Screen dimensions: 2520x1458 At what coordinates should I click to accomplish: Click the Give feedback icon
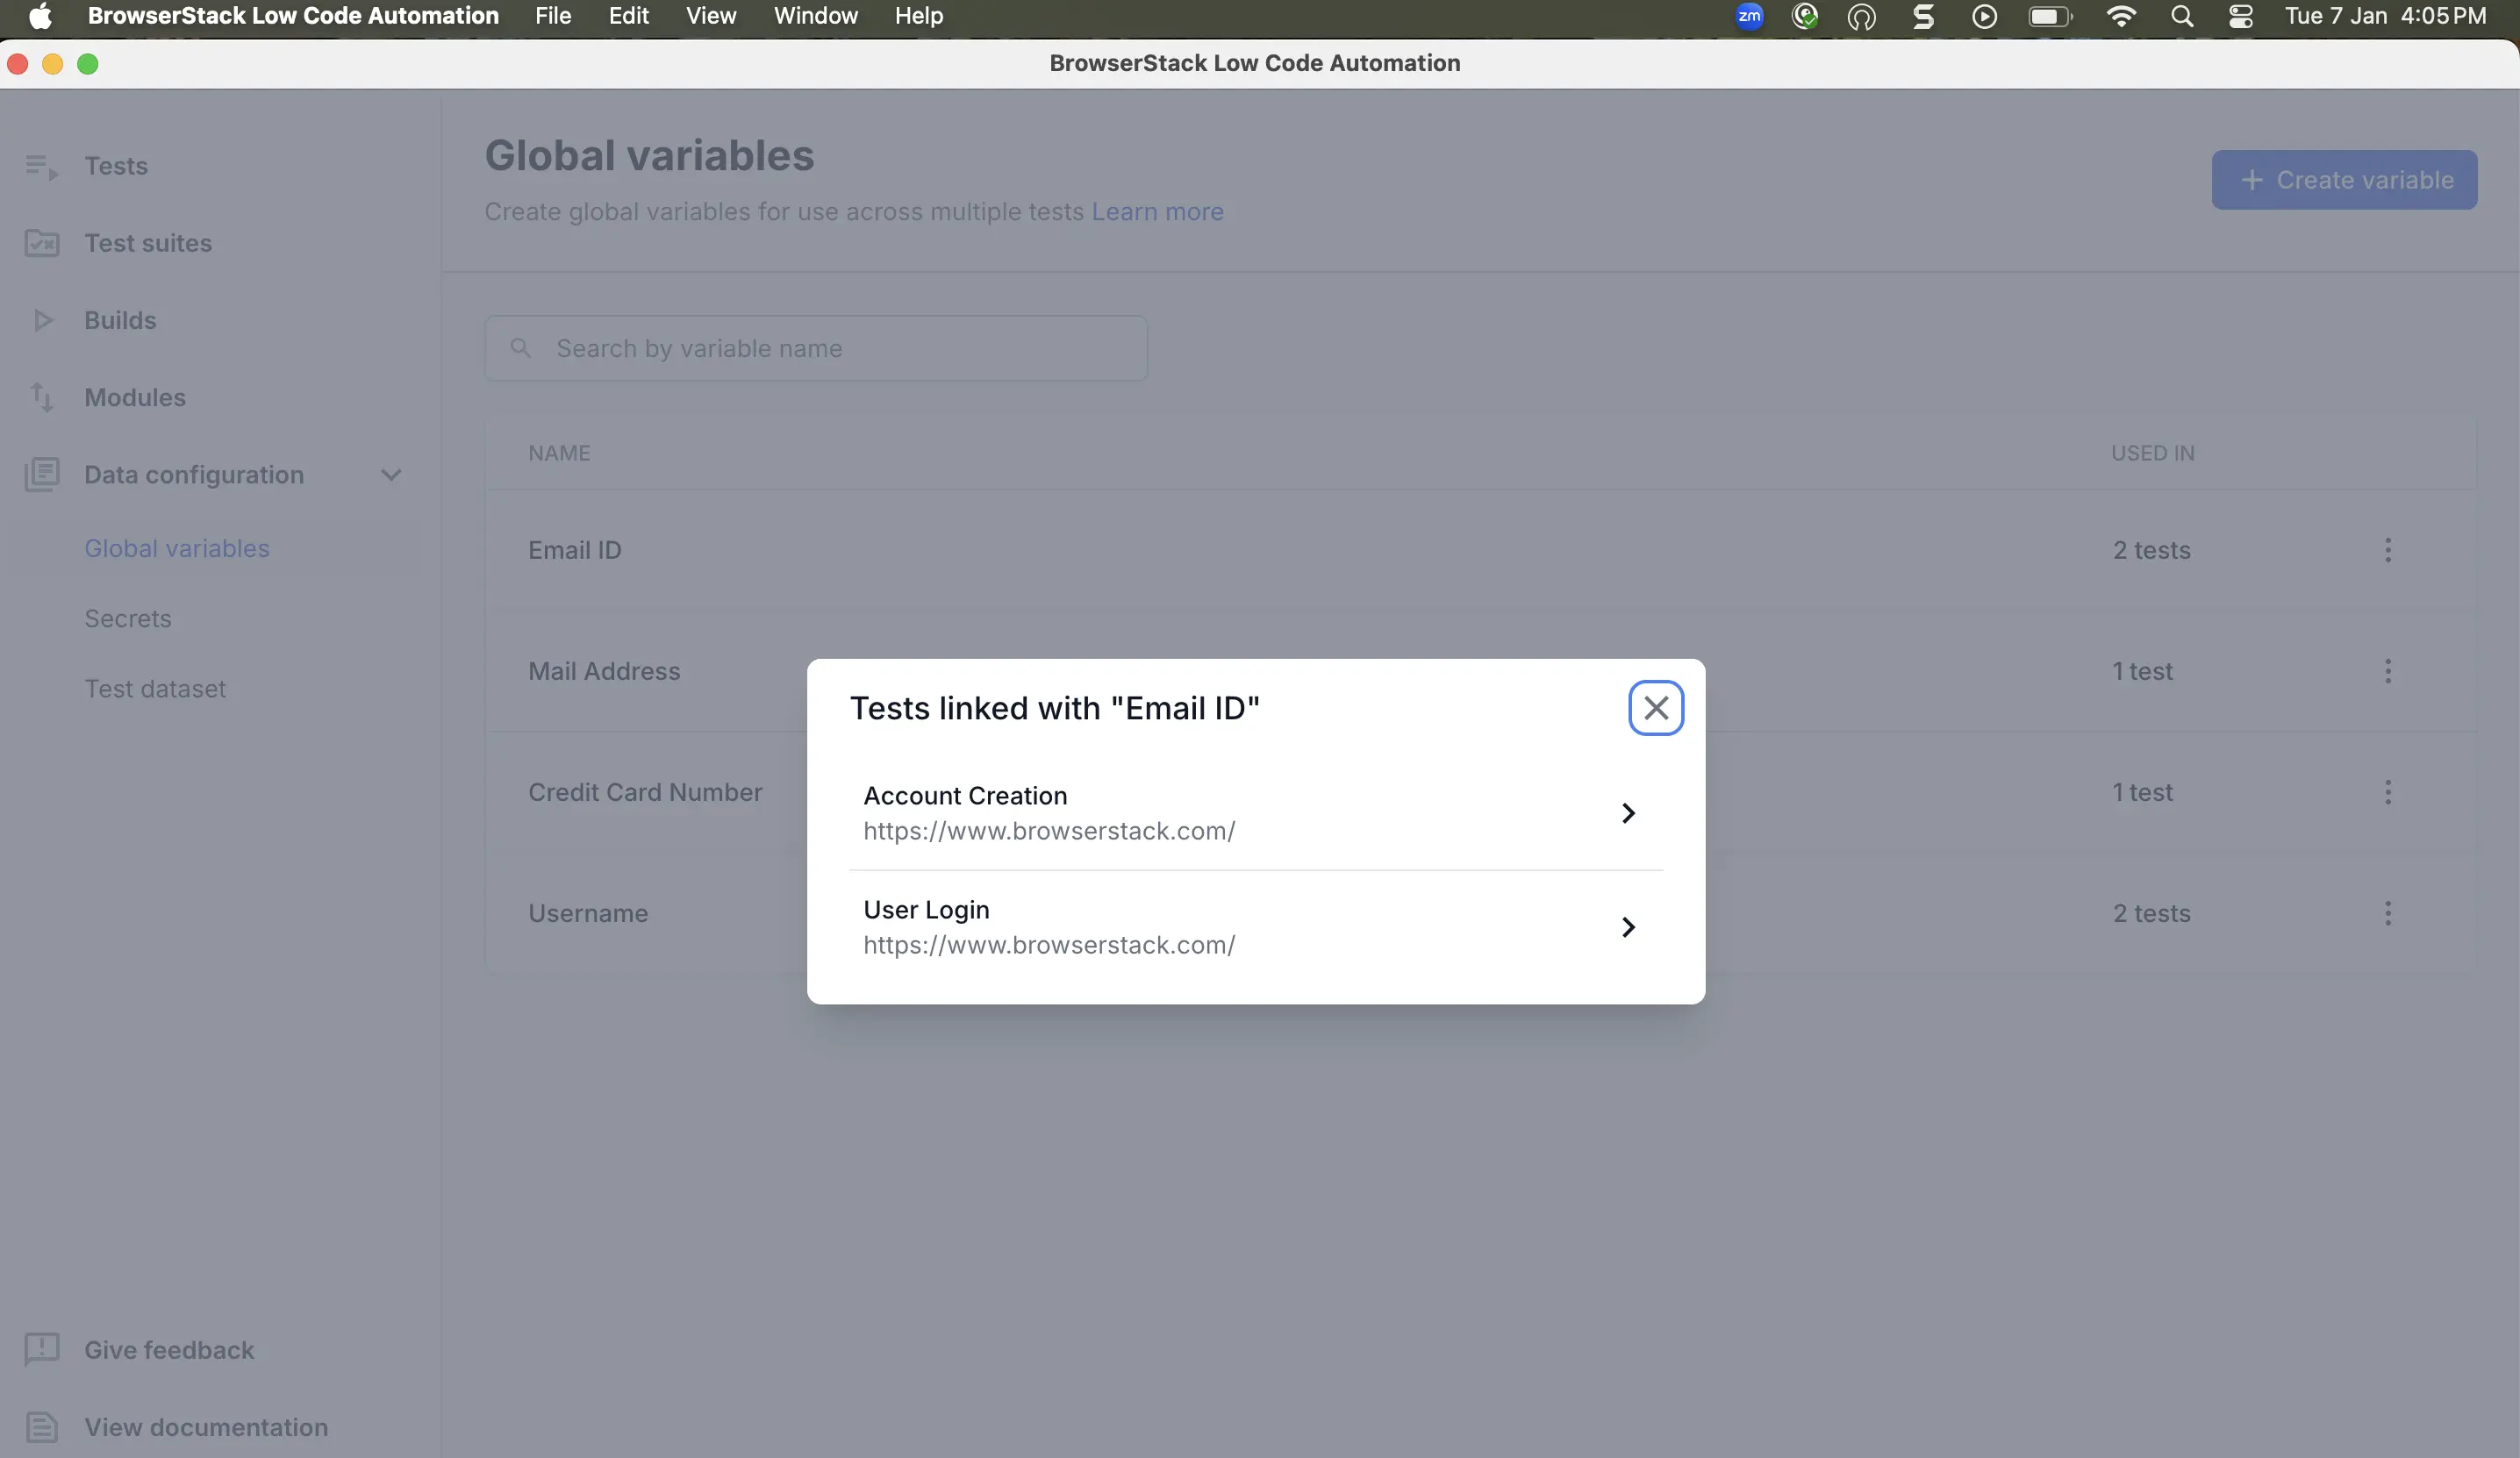(x=41, y=1349)
